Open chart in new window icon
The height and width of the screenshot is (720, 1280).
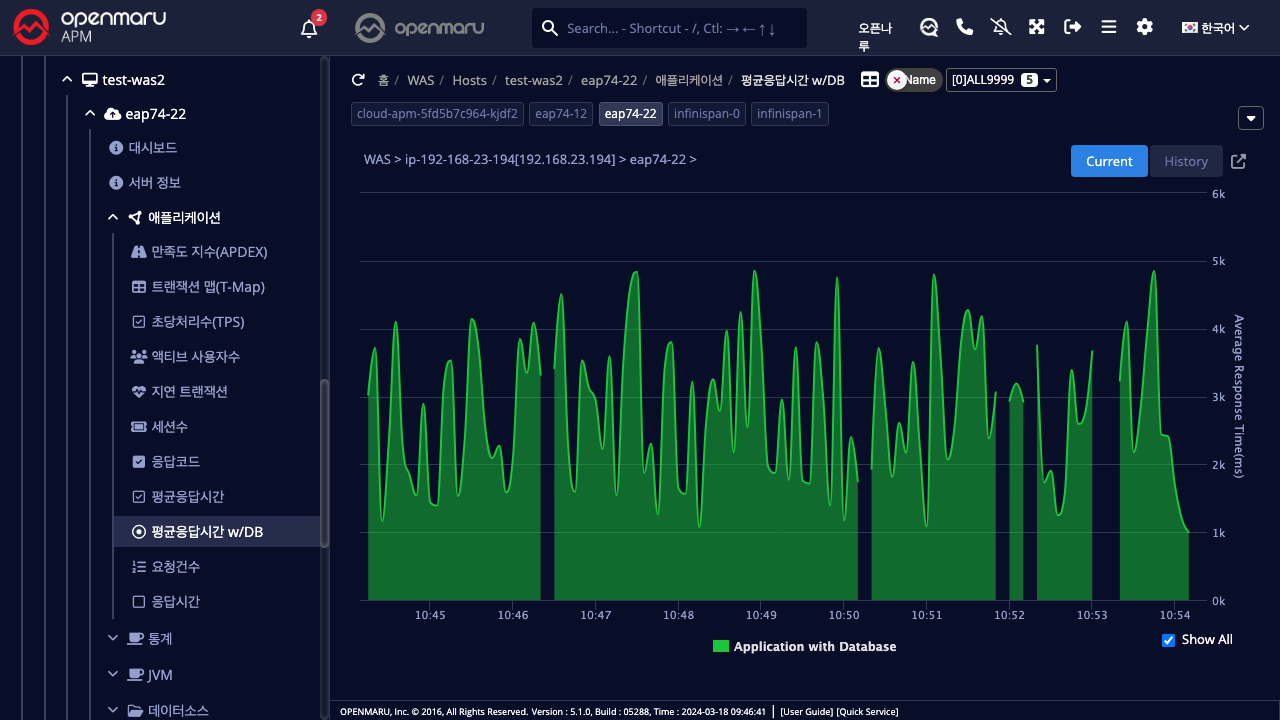1238,161
